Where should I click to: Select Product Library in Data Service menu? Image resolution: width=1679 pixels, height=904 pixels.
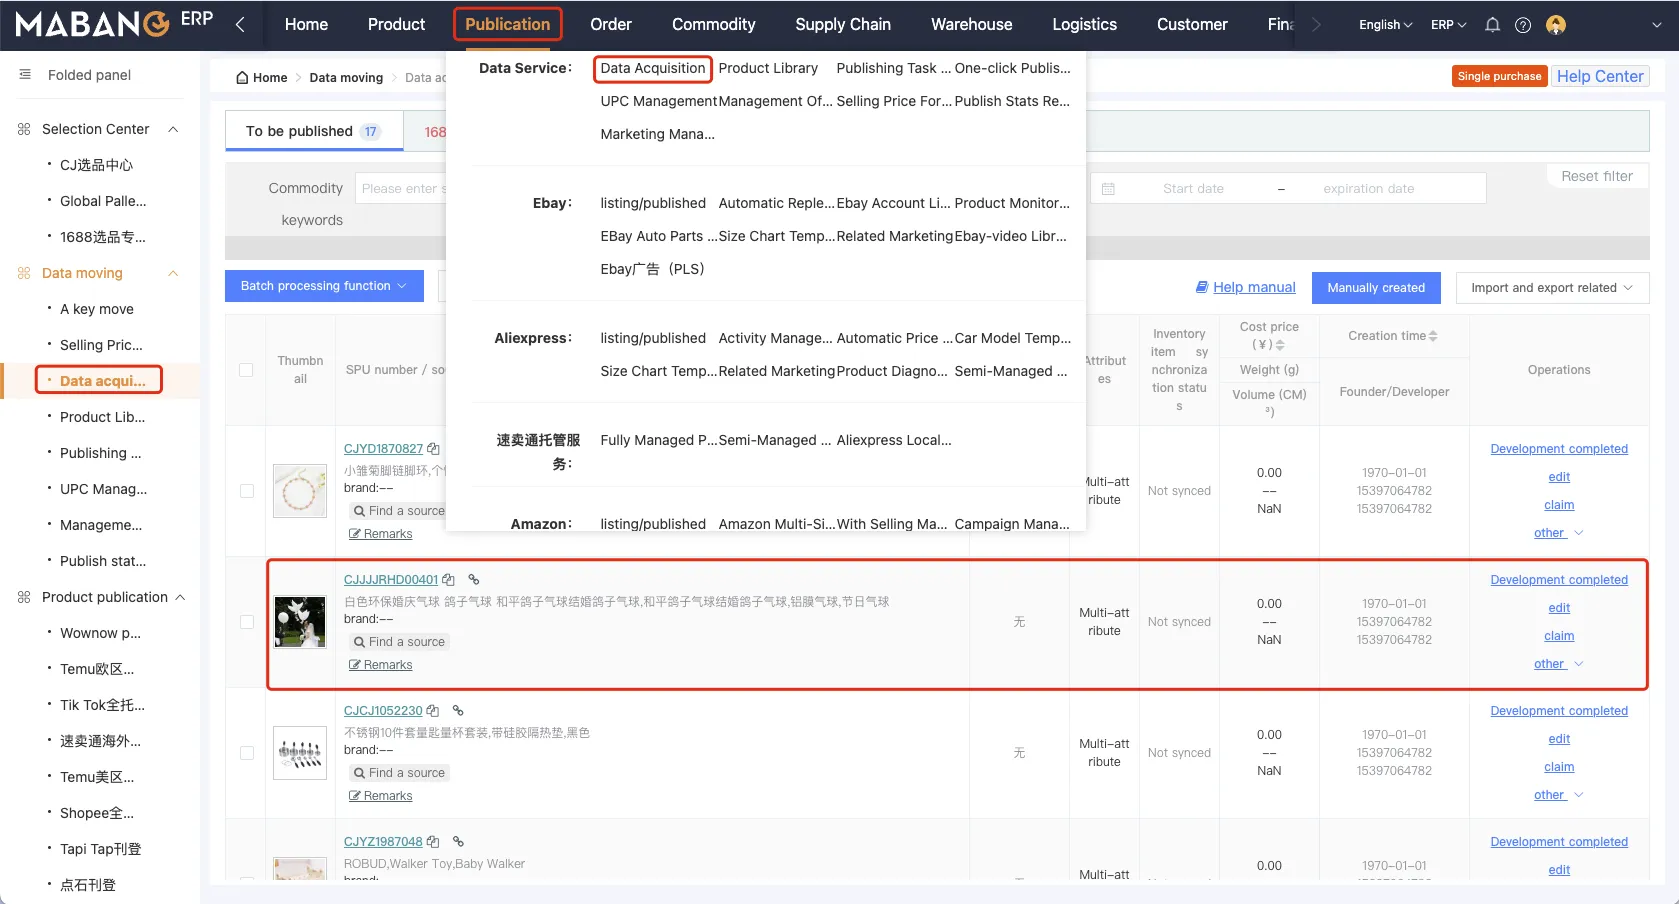click(x=768, y=68)
